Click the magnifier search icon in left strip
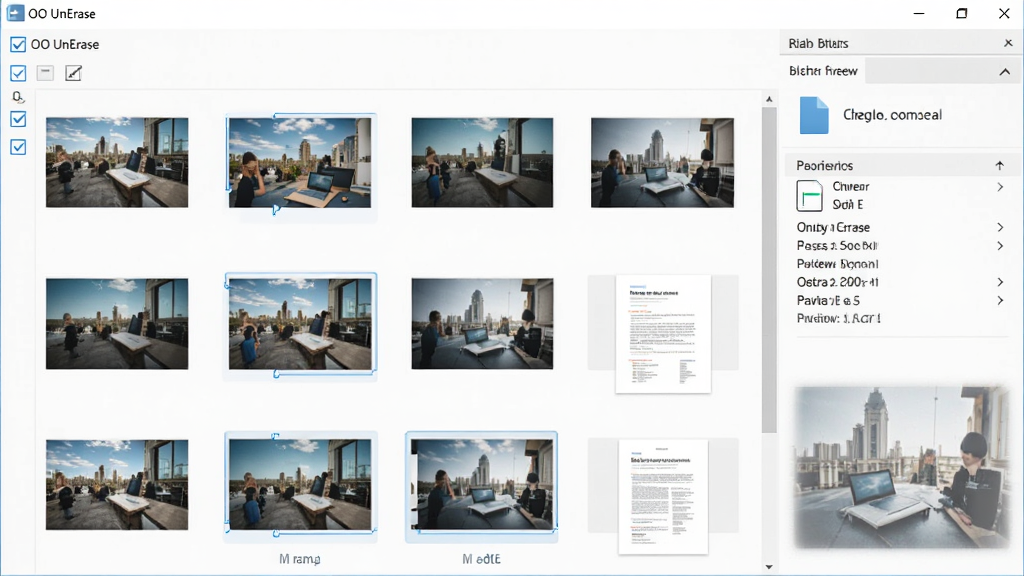The height and width of the screenshot is (576, 1024). pyautogui.click(x=18, y=97)
